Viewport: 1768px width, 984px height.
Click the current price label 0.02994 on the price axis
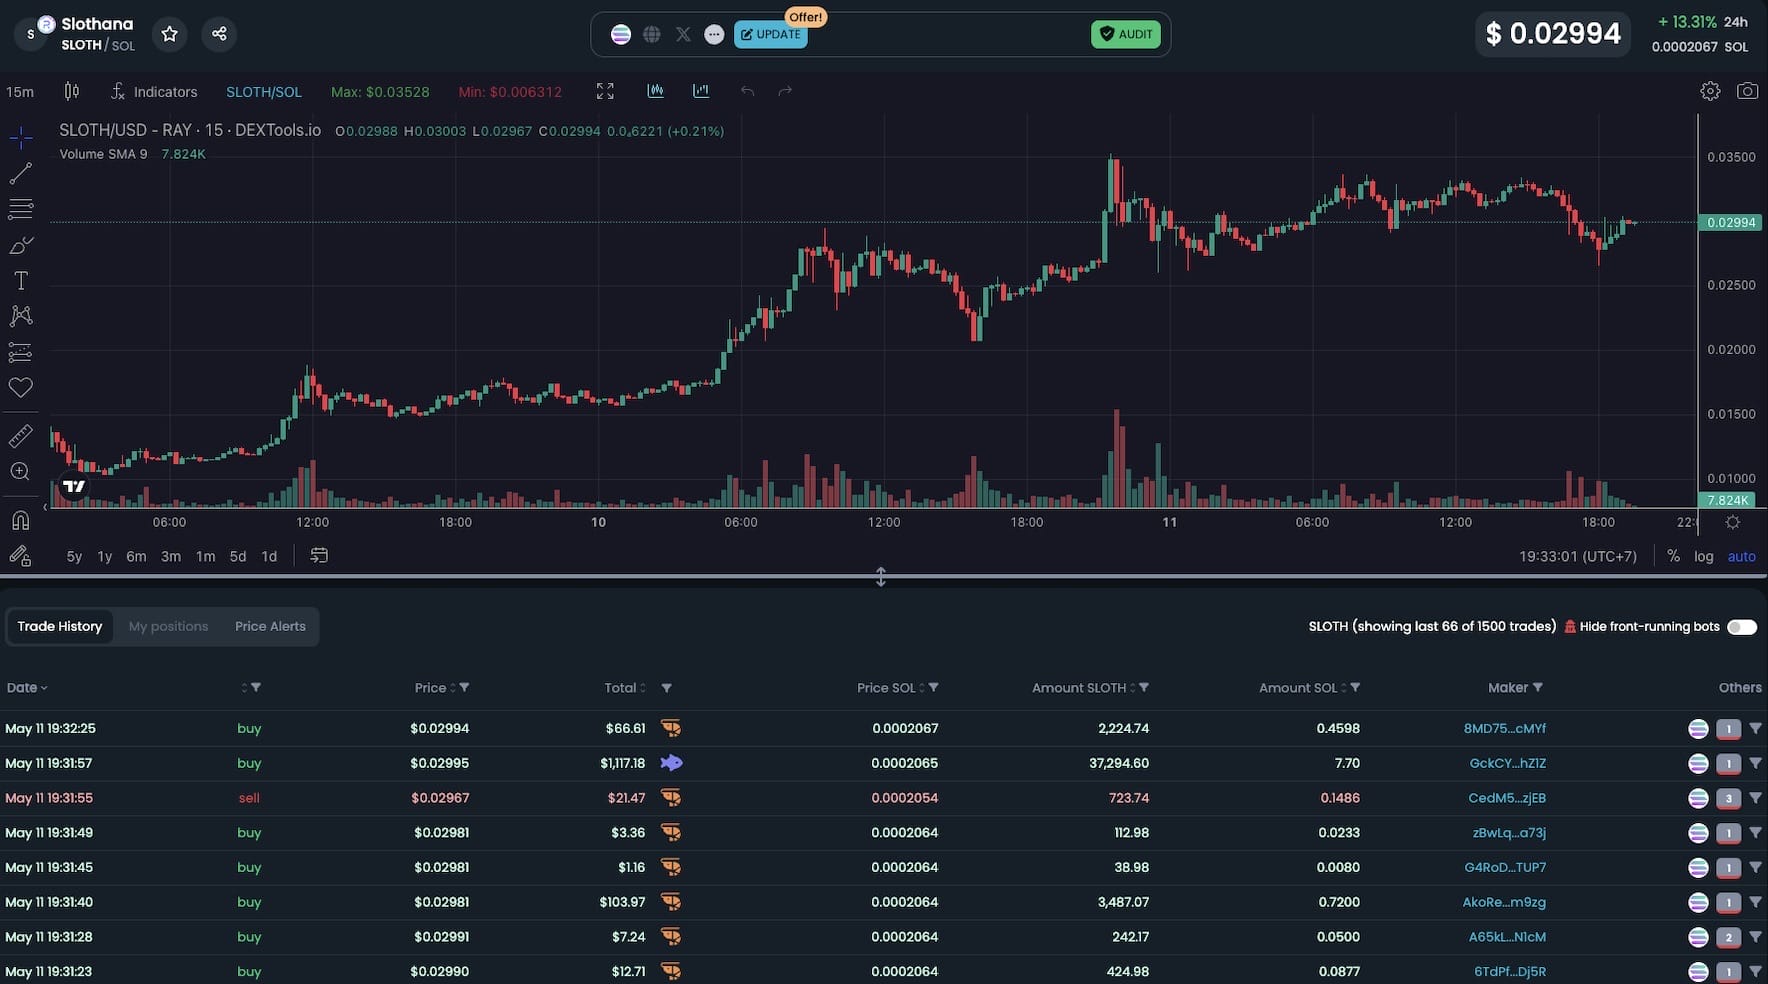1730,223
